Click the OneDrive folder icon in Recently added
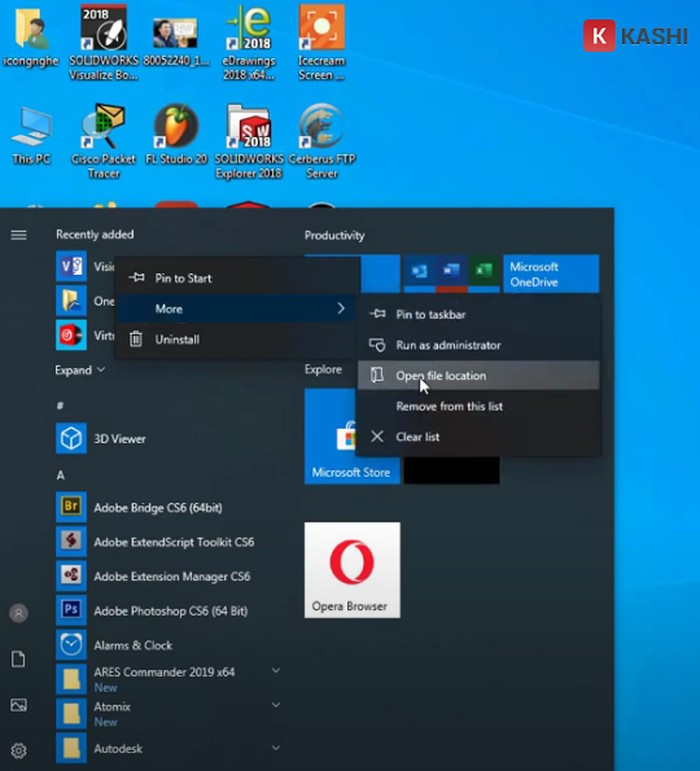The image size is (700, 771). point(71,300)
